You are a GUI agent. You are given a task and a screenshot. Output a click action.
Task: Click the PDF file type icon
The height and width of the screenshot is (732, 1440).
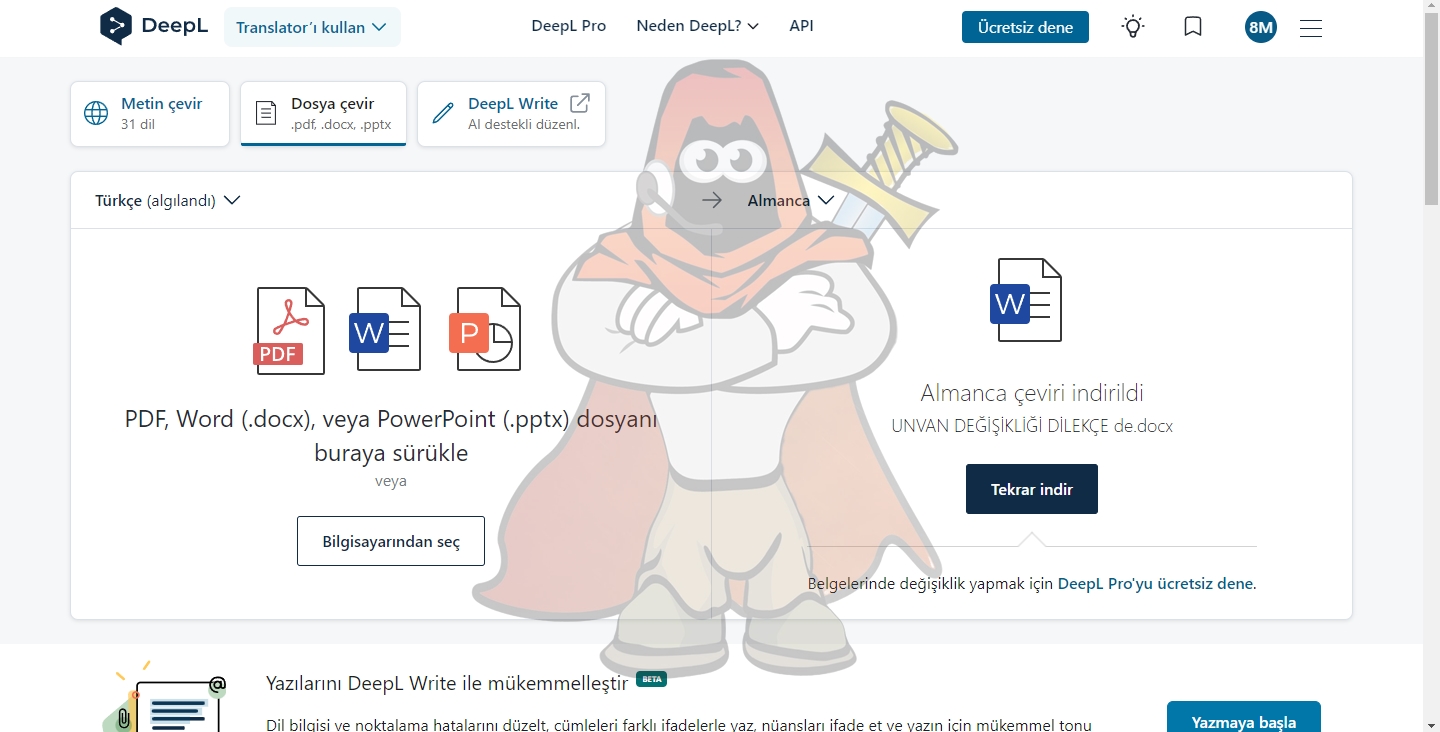[x=289, y=331]
